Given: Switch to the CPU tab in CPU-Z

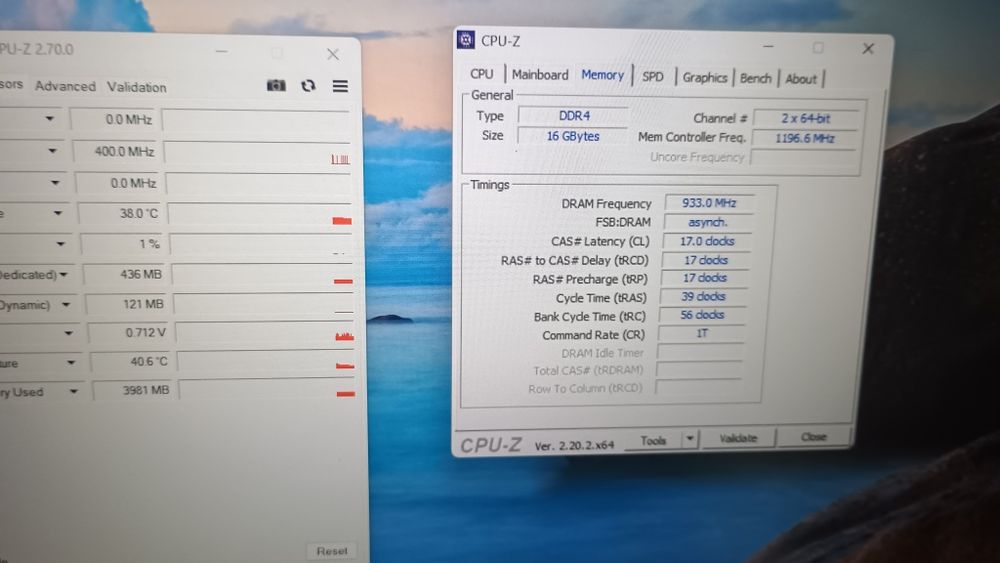Looking at the screenshot, I should (x=482, y=74).
